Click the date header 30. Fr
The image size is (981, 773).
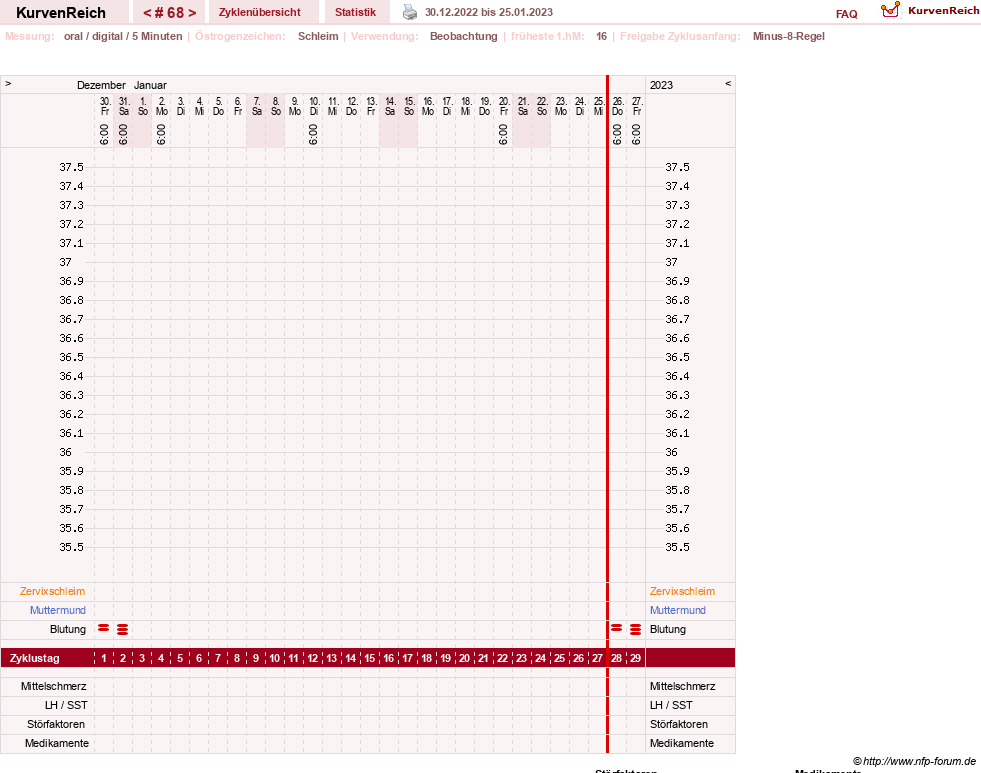[105, 106]
